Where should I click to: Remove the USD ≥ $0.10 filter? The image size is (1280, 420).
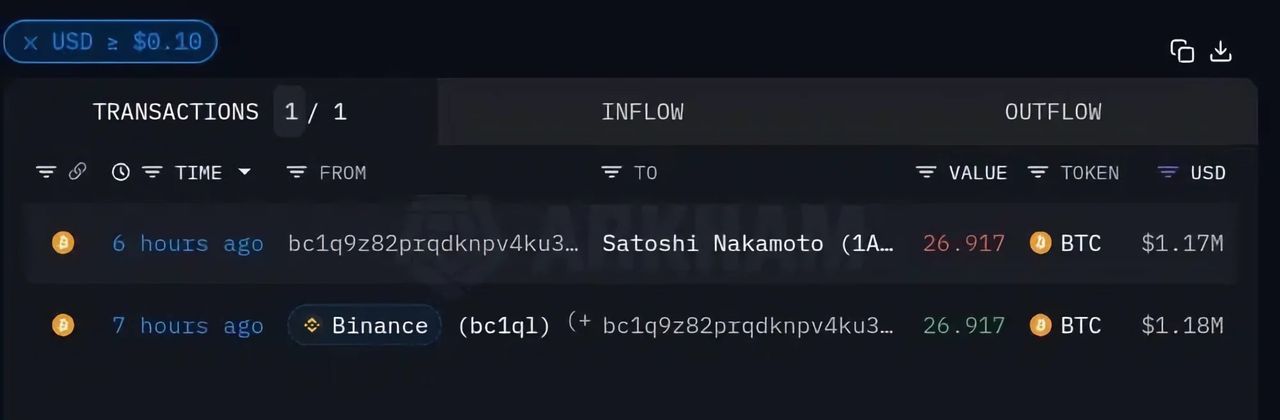[x=31, y=42]
